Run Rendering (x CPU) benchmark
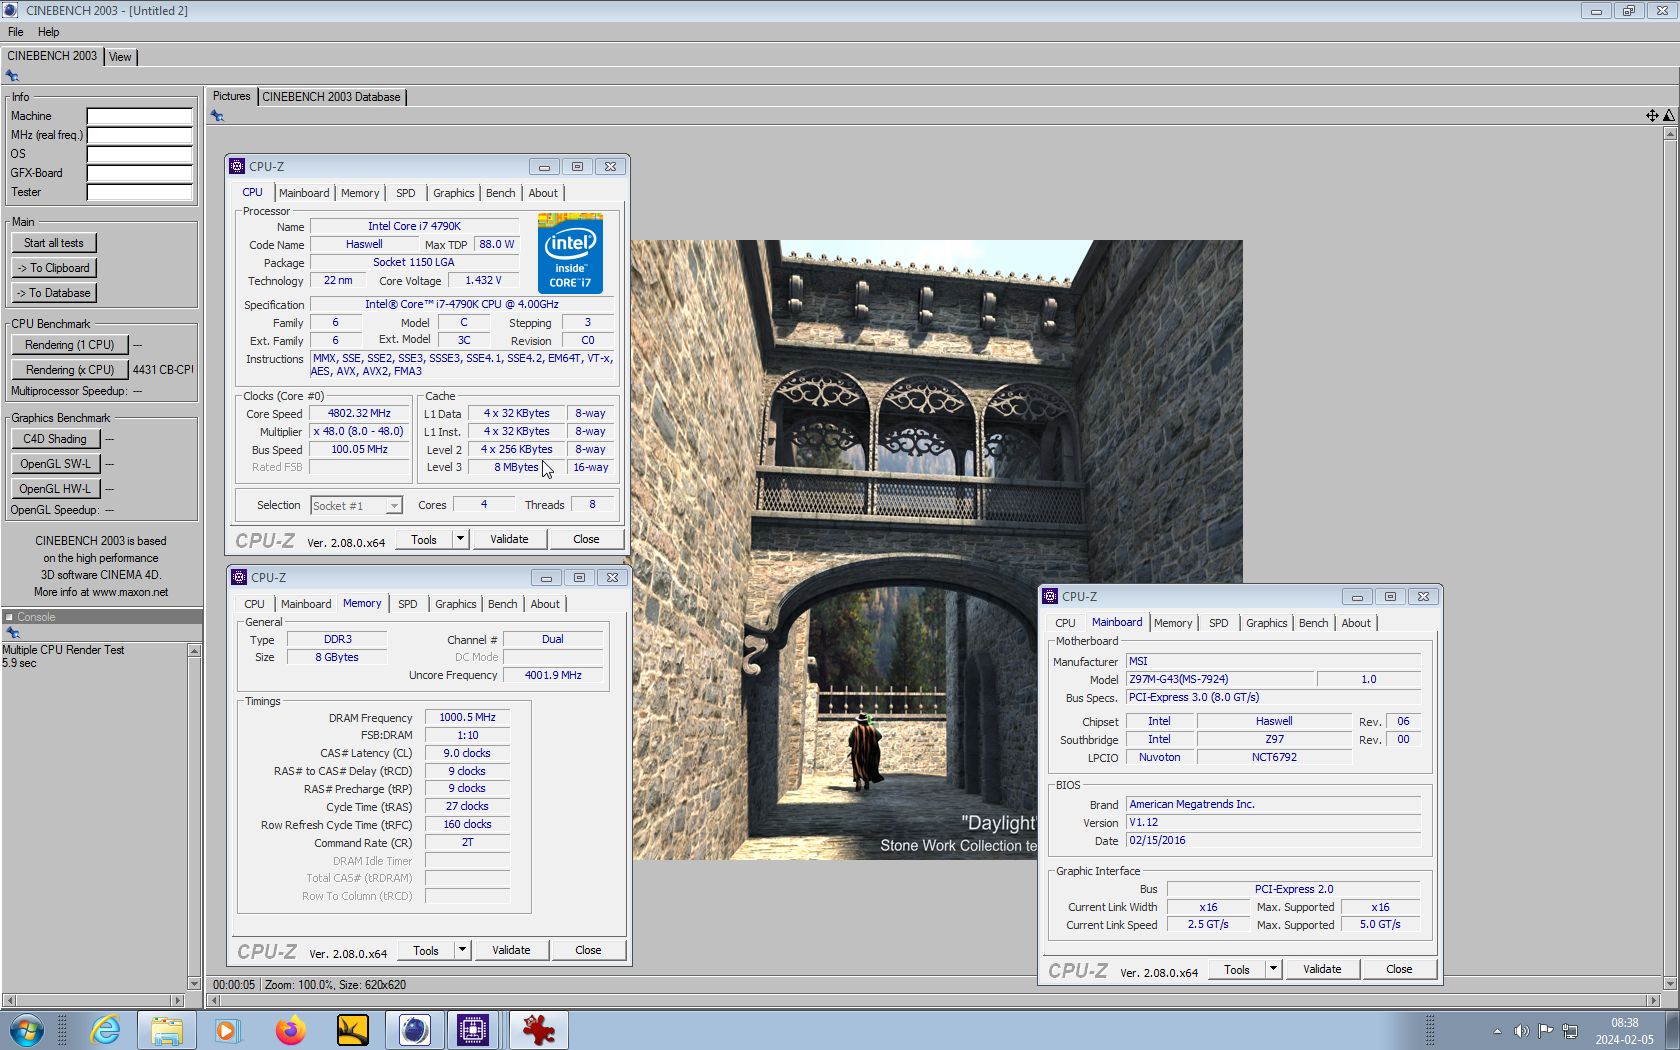The height and width of the screenshot is (1050, 1680). [70, 370]
